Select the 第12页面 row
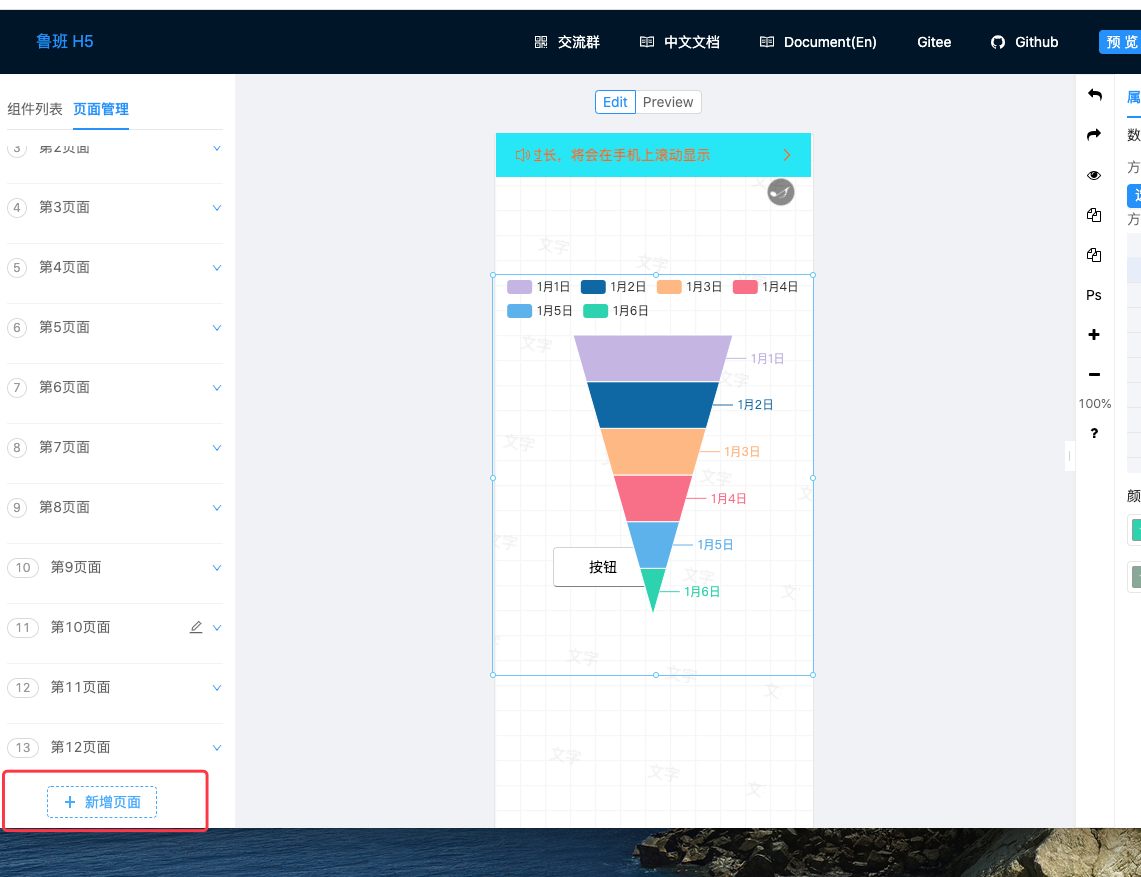 coord(115,747)
